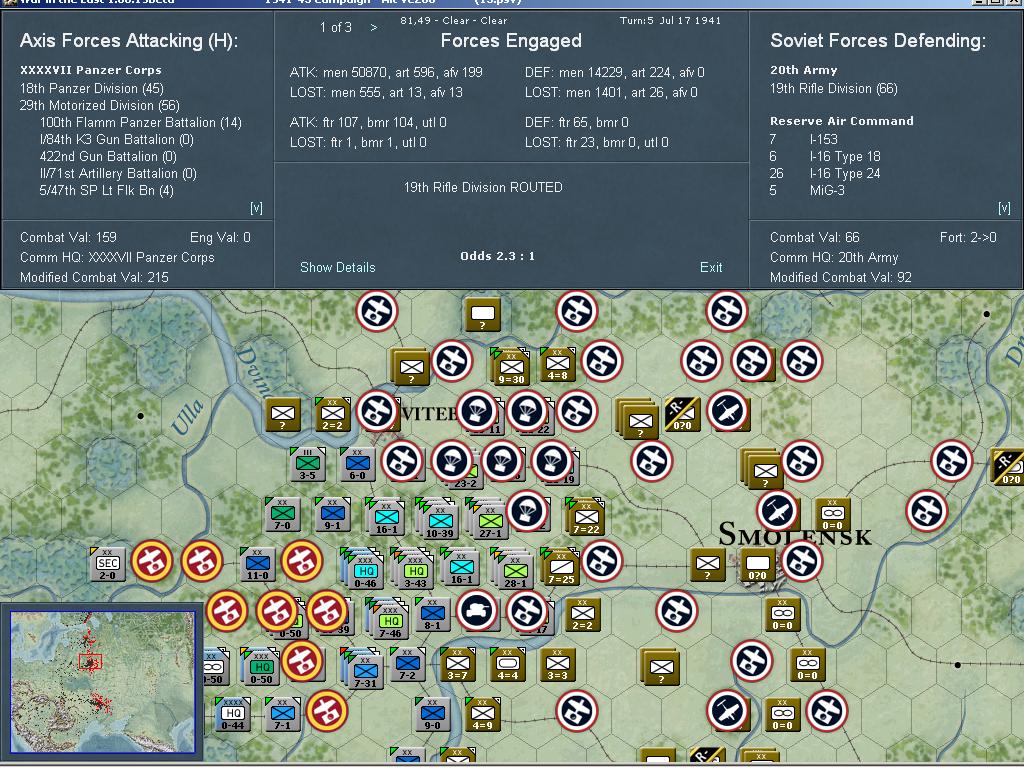The height and width of the screenshot is (768, 1024).
Task: Click 100th Flamm Panzer Battalion (14)
Action: pos(140,122)
